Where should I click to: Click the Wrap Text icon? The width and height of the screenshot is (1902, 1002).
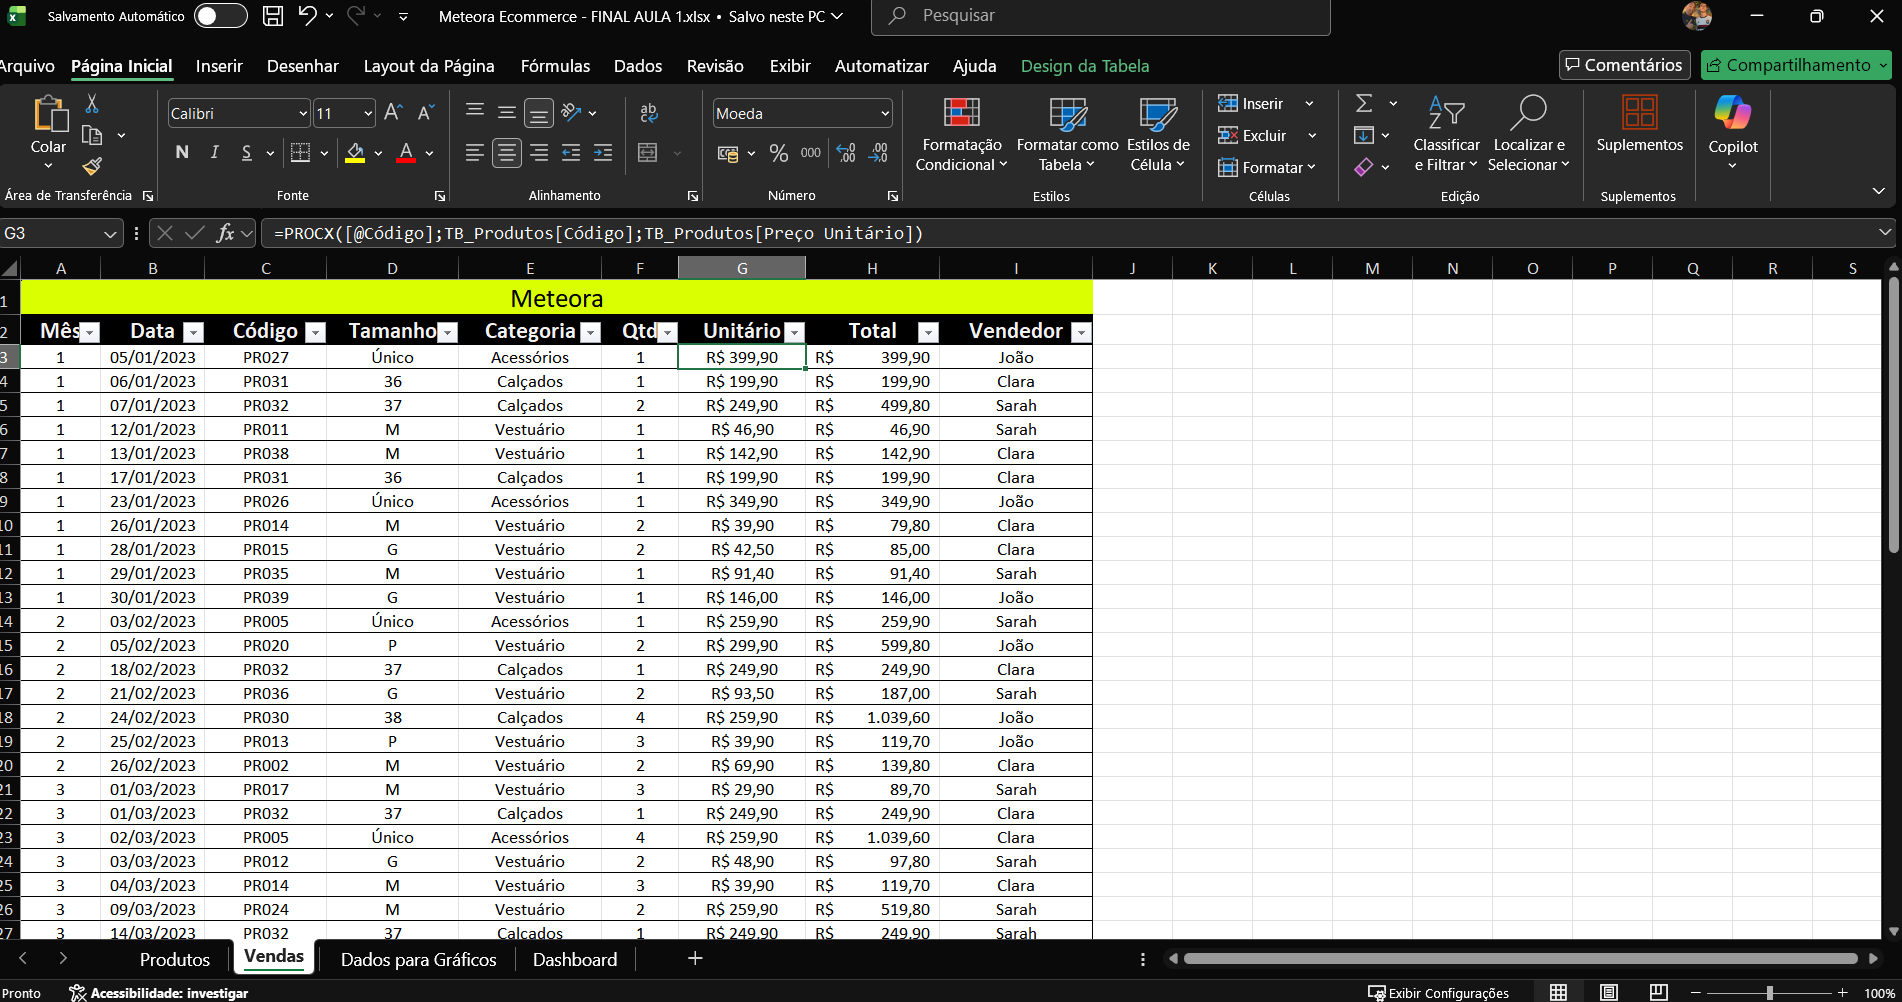click(x=649, y=113)
